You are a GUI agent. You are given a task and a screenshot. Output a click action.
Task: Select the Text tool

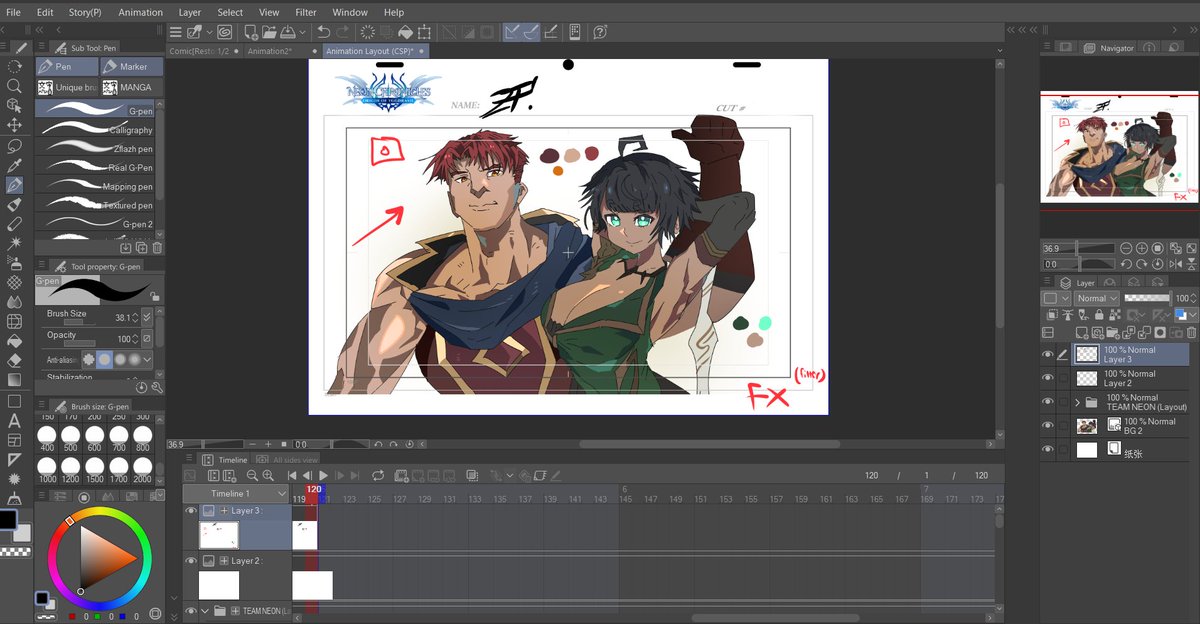click(x=14, y=420)
